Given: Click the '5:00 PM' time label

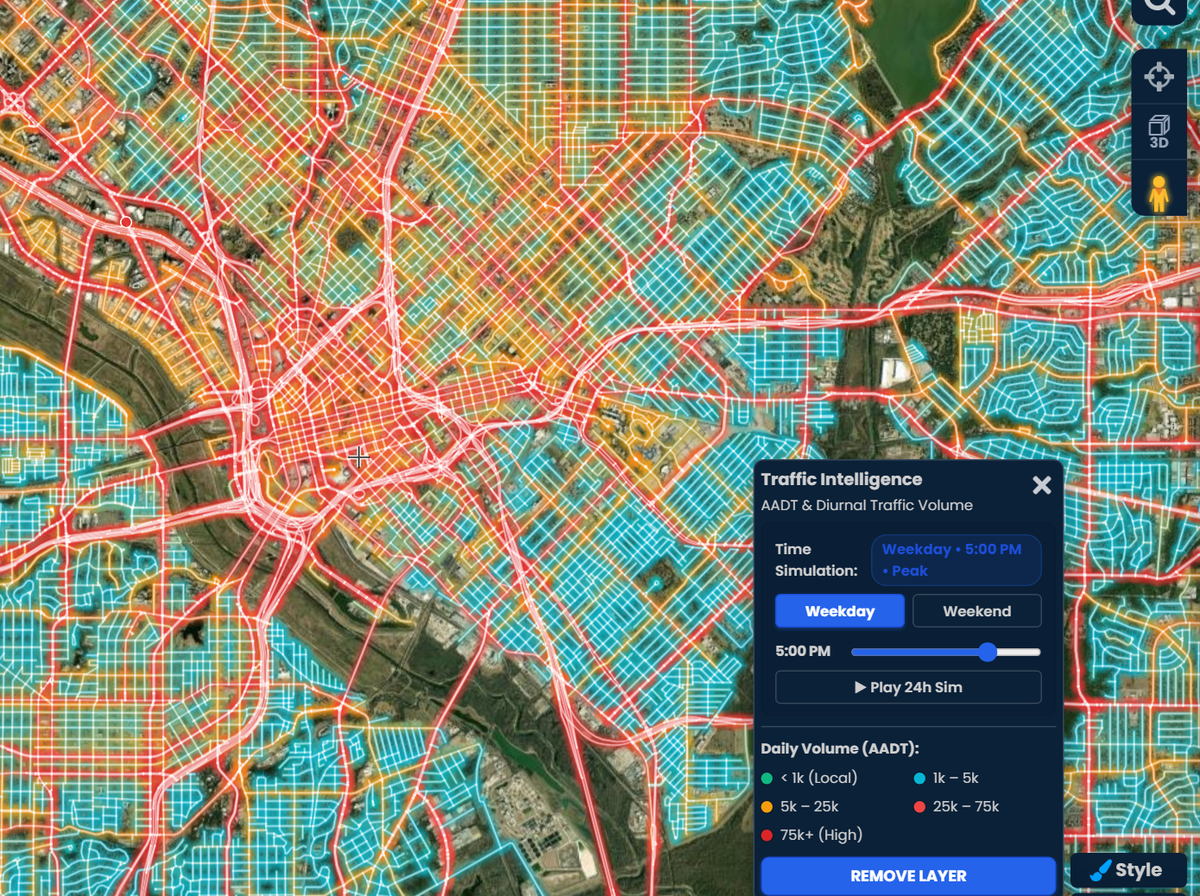Looking at the screenshot, I should (x=803, y=652).
